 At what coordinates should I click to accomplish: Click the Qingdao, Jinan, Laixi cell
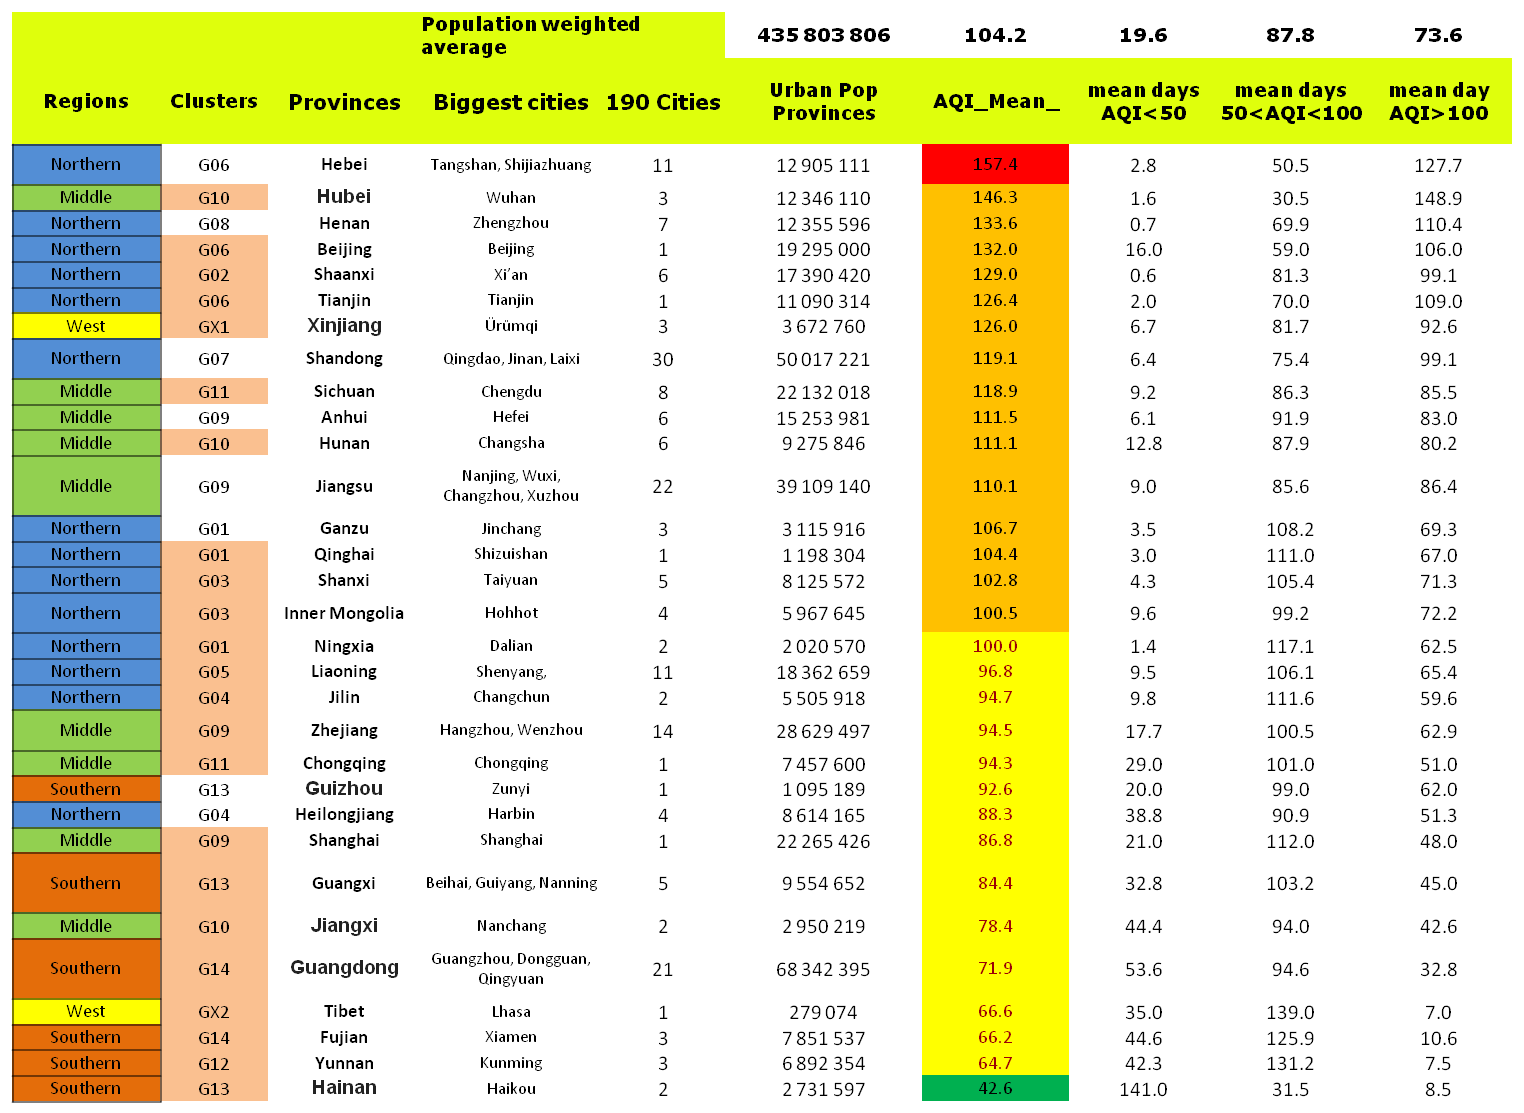[x=511, y=358]
